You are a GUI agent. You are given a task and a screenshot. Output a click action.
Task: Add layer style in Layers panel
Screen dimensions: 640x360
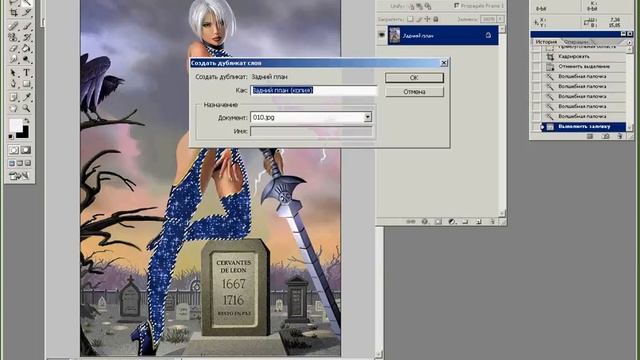[x=424, y=222]
